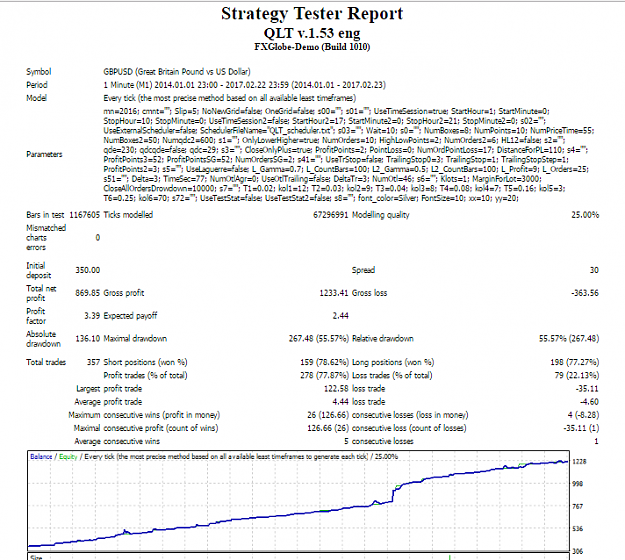The width and height of the screenshot is (625, 560).
Task: Click 'Balance' legend in the chart
Action: pos(41,457)
